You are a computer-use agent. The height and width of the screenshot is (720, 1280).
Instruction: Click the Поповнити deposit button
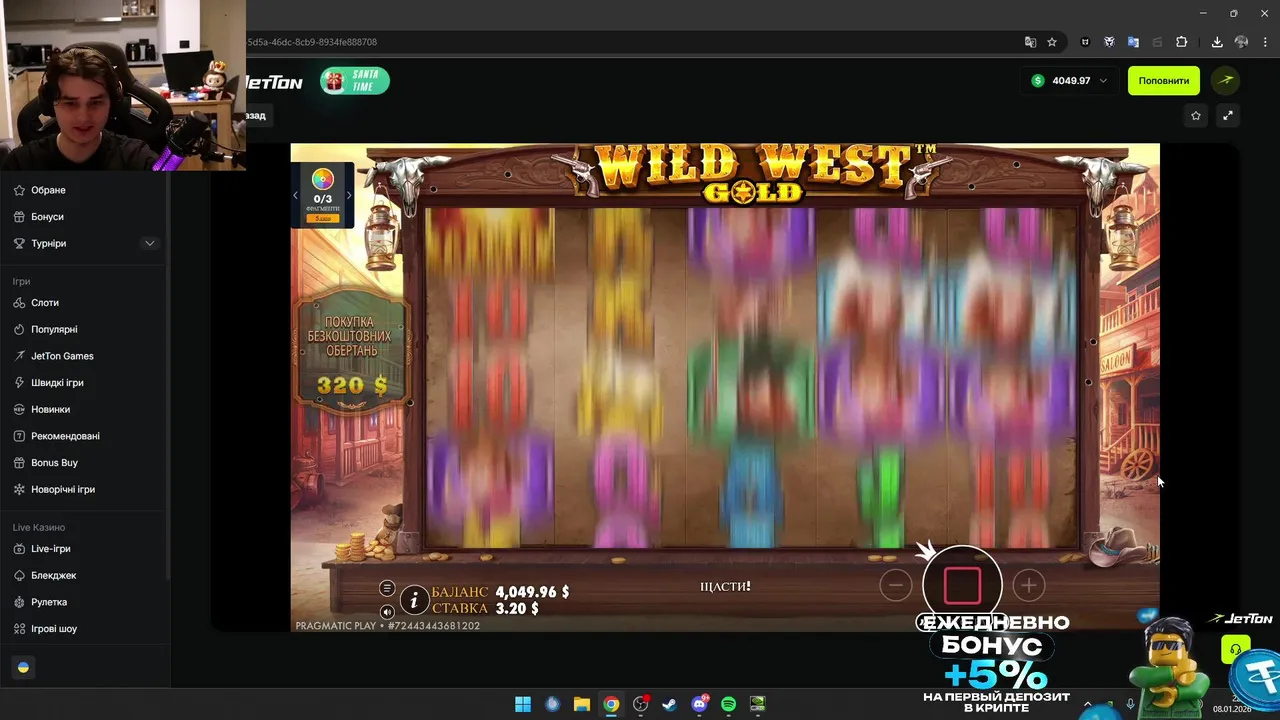(x=1164, y=81)
